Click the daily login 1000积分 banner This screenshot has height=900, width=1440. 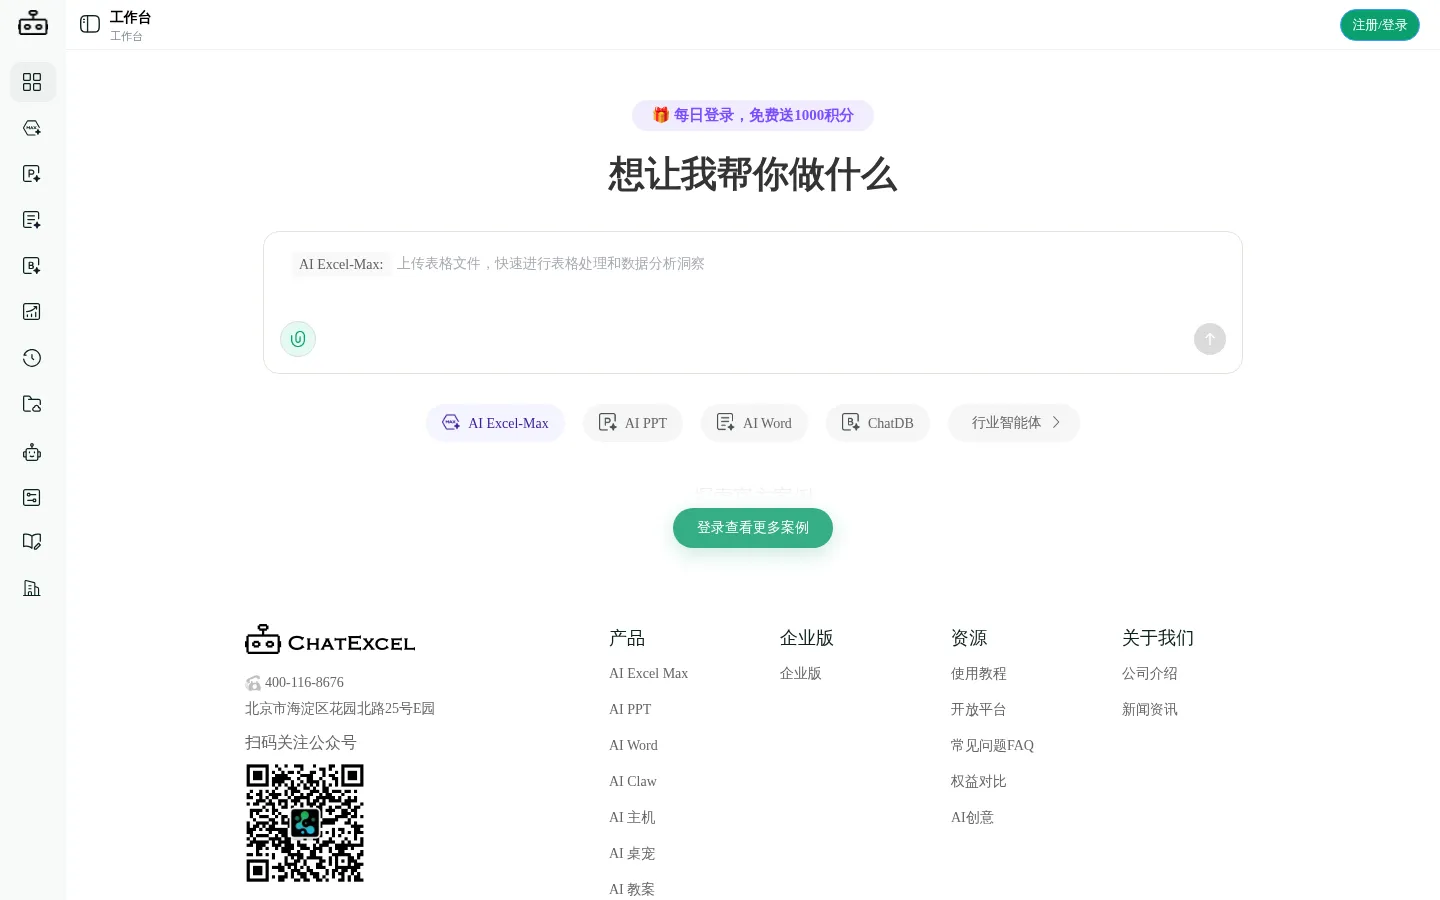point(753,115)
